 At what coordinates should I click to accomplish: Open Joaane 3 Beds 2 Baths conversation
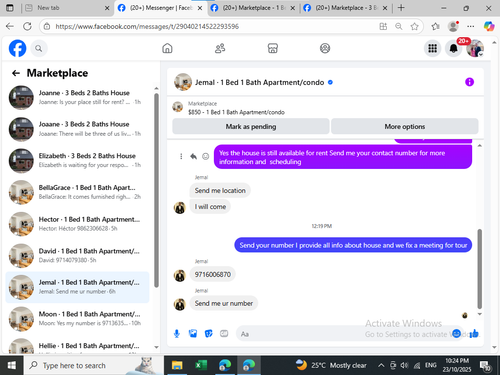pyautogui.click(x=77, y=129)
